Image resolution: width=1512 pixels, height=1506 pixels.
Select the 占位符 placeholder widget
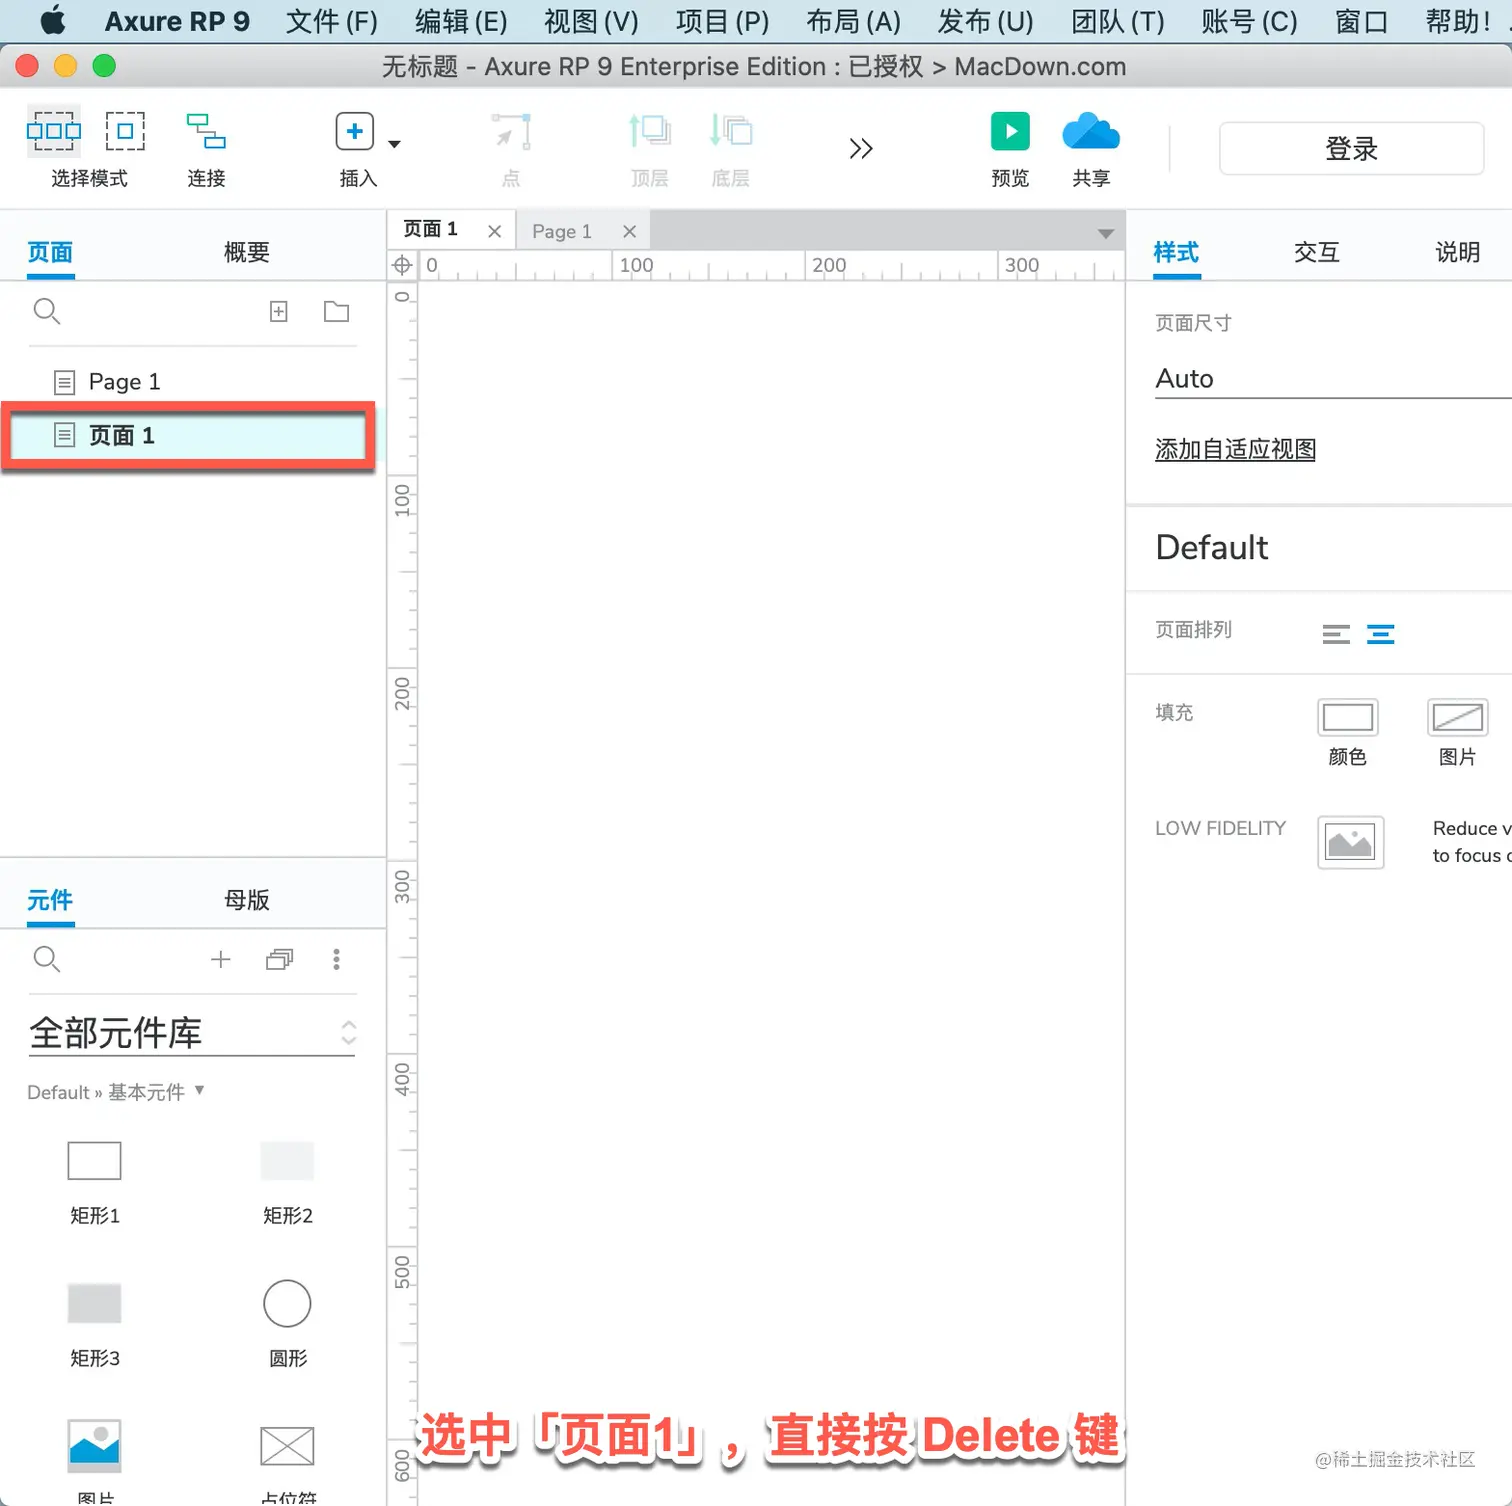coord(287,1446)
